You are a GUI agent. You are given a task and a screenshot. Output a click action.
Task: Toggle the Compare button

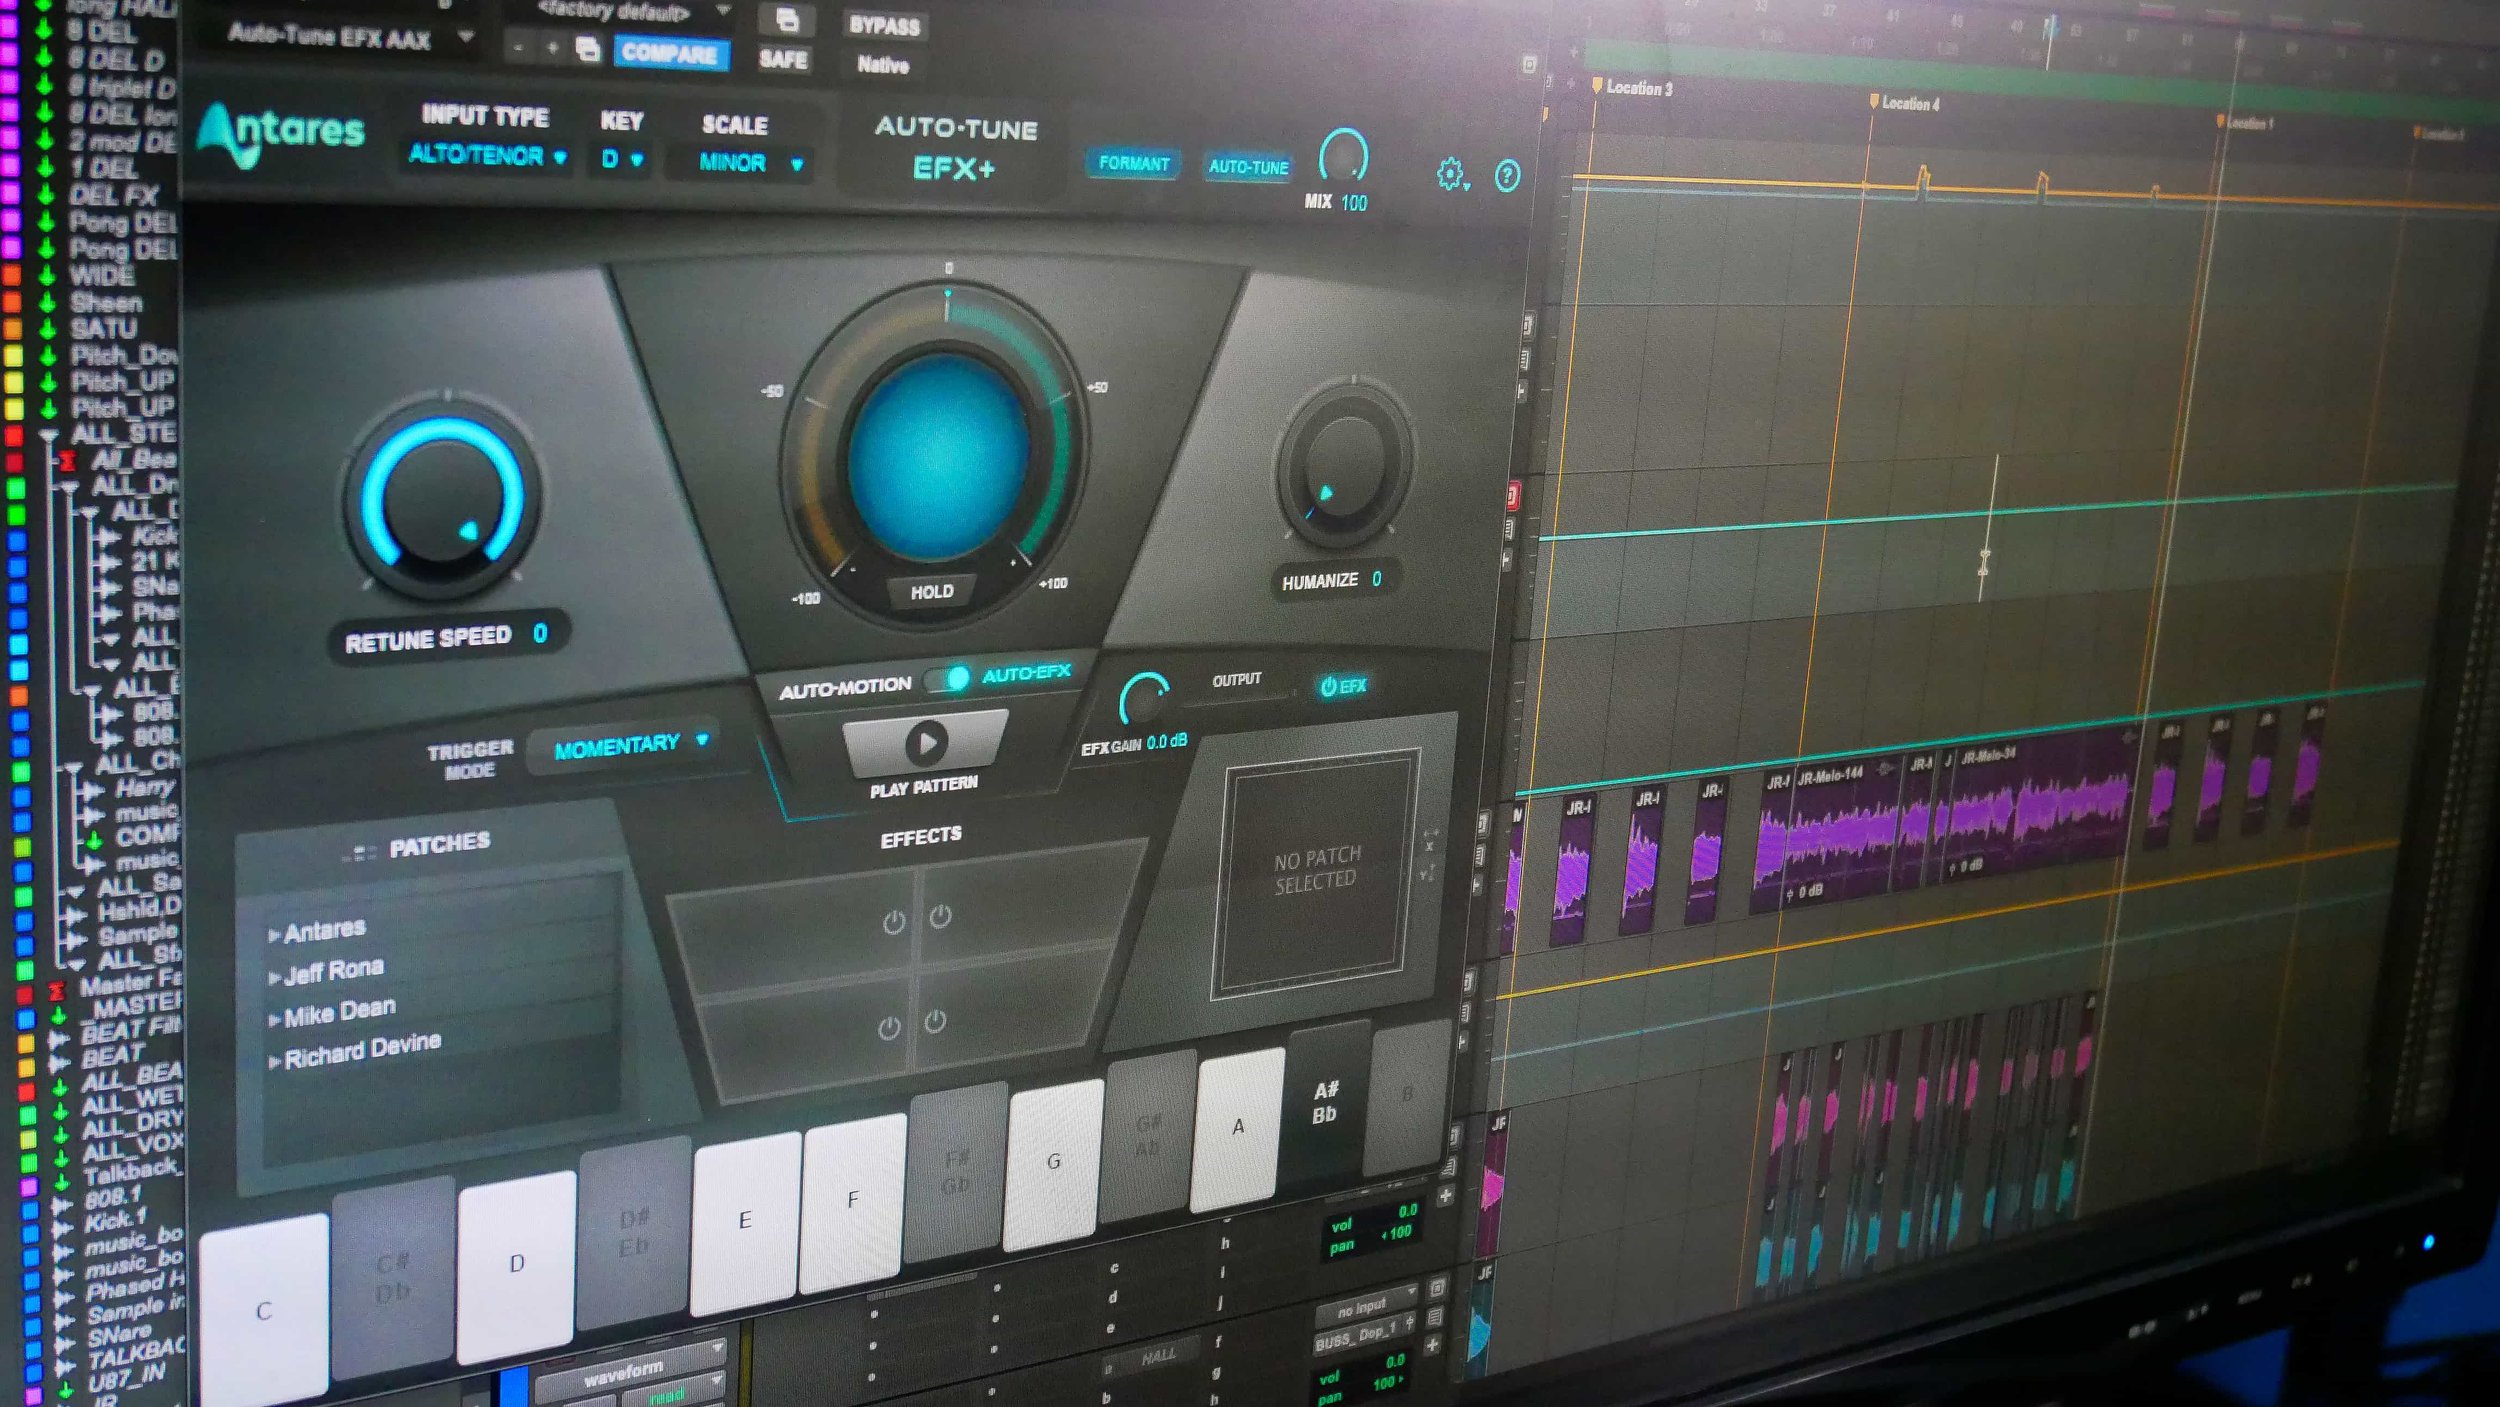(x=669, y=53)
